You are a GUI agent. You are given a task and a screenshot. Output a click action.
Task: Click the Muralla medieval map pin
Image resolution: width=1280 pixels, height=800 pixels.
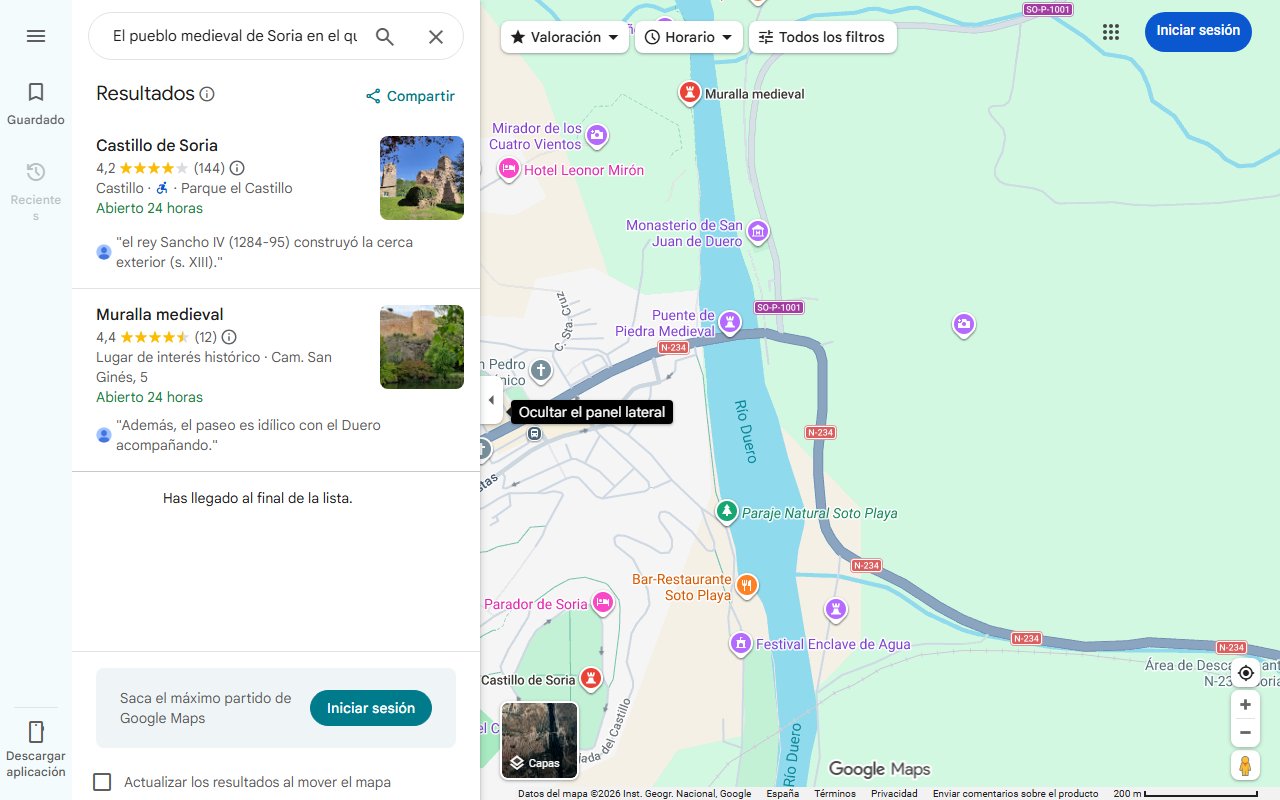tap(689, 93)
